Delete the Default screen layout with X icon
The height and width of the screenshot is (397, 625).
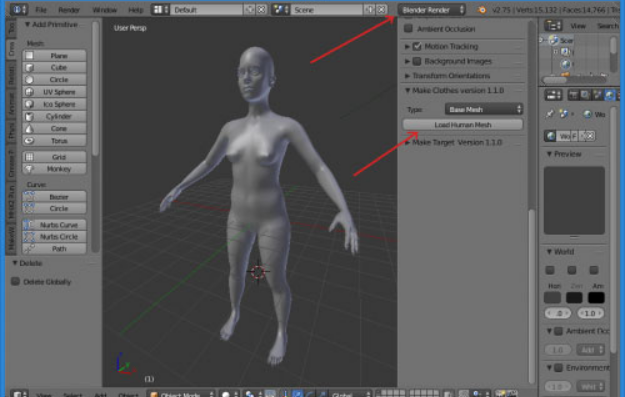click(x=261, y=9)
